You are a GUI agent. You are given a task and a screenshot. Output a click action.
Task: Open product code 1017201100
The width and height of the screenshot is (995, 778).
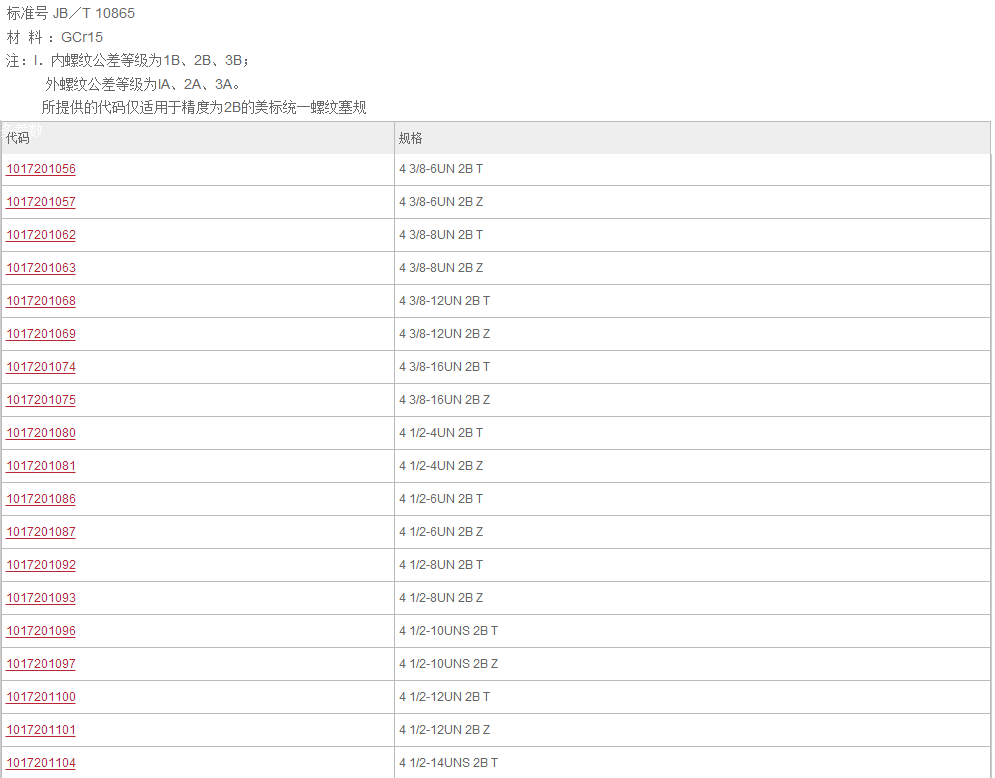coord(41,697)
